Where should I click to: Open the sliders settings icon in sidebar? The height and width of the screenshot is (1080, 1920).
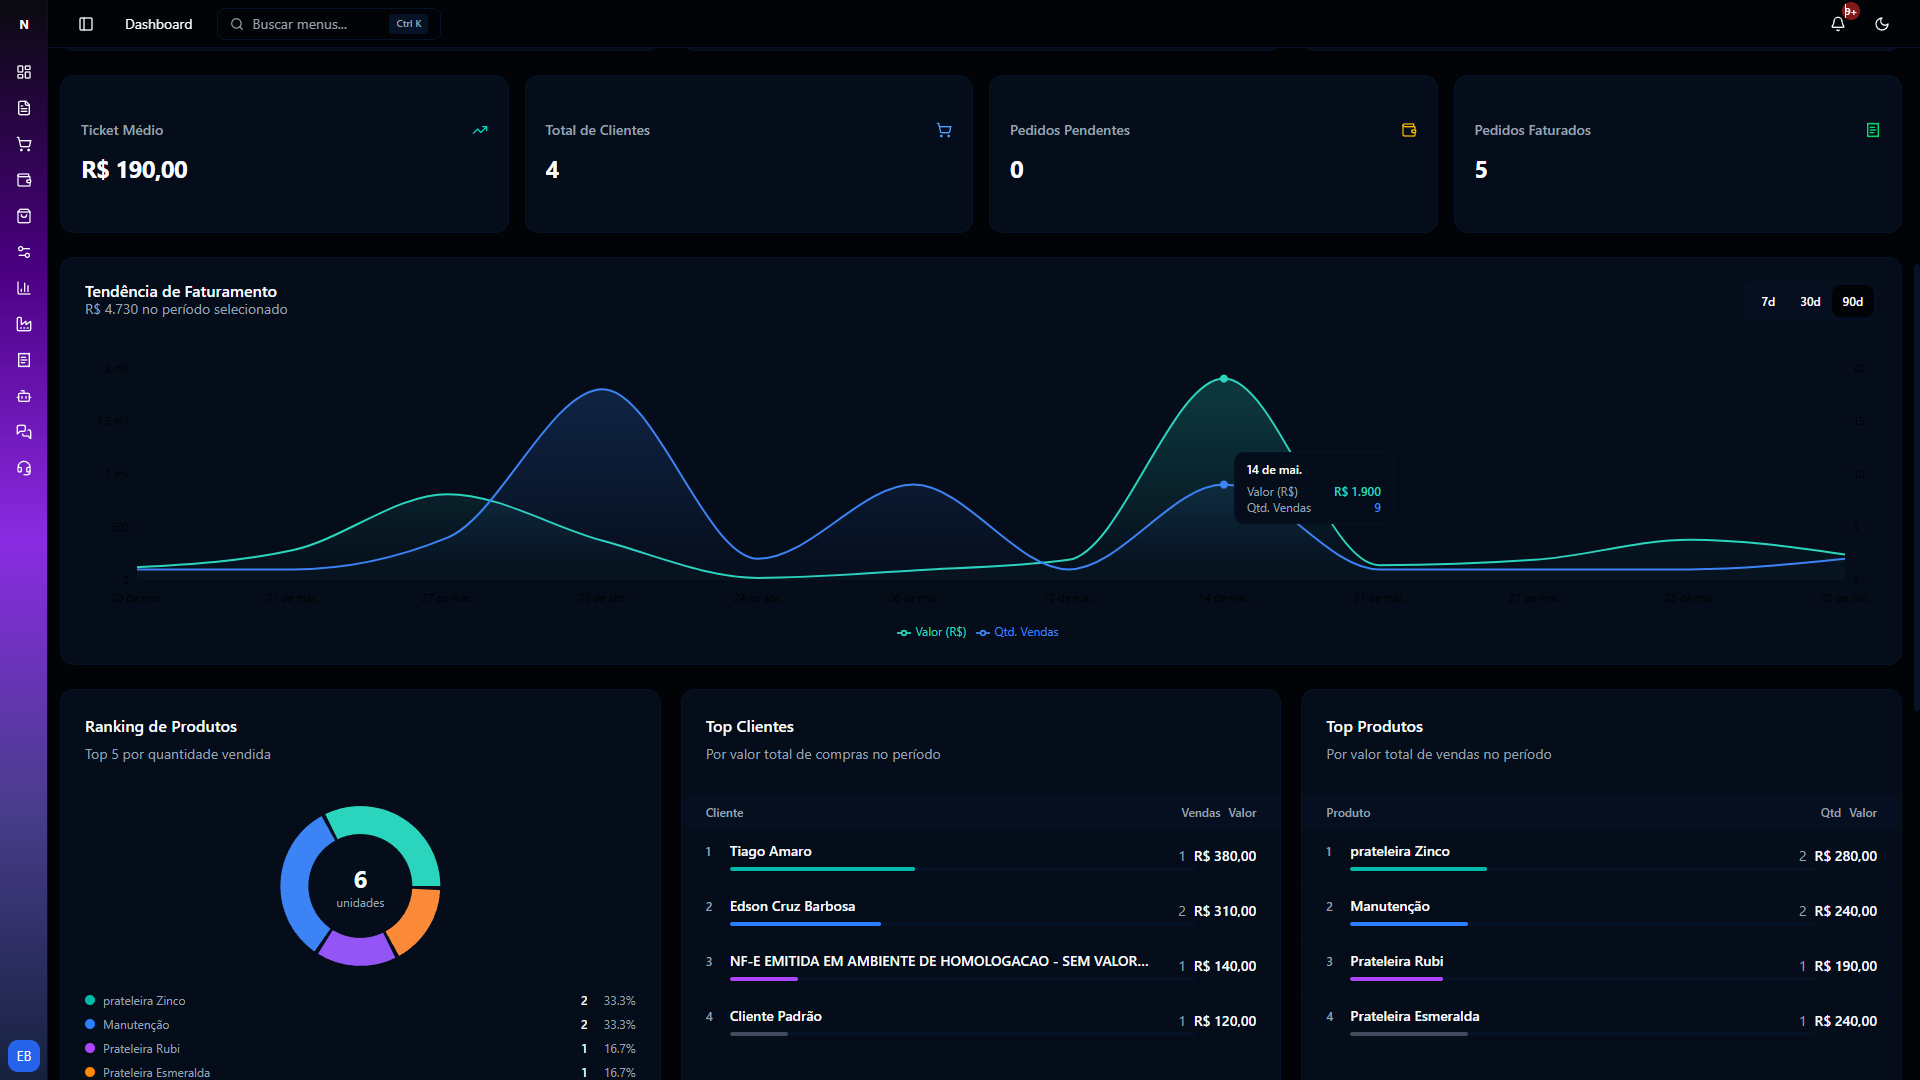(24, 252)
